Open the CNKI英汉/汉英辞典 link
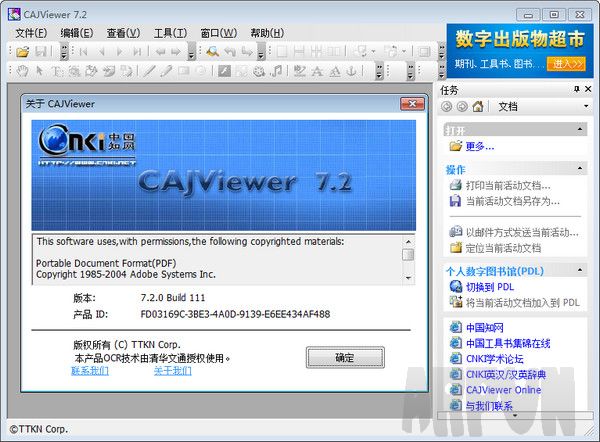This screenshot has height=442, width=600. tap(506, 374)
